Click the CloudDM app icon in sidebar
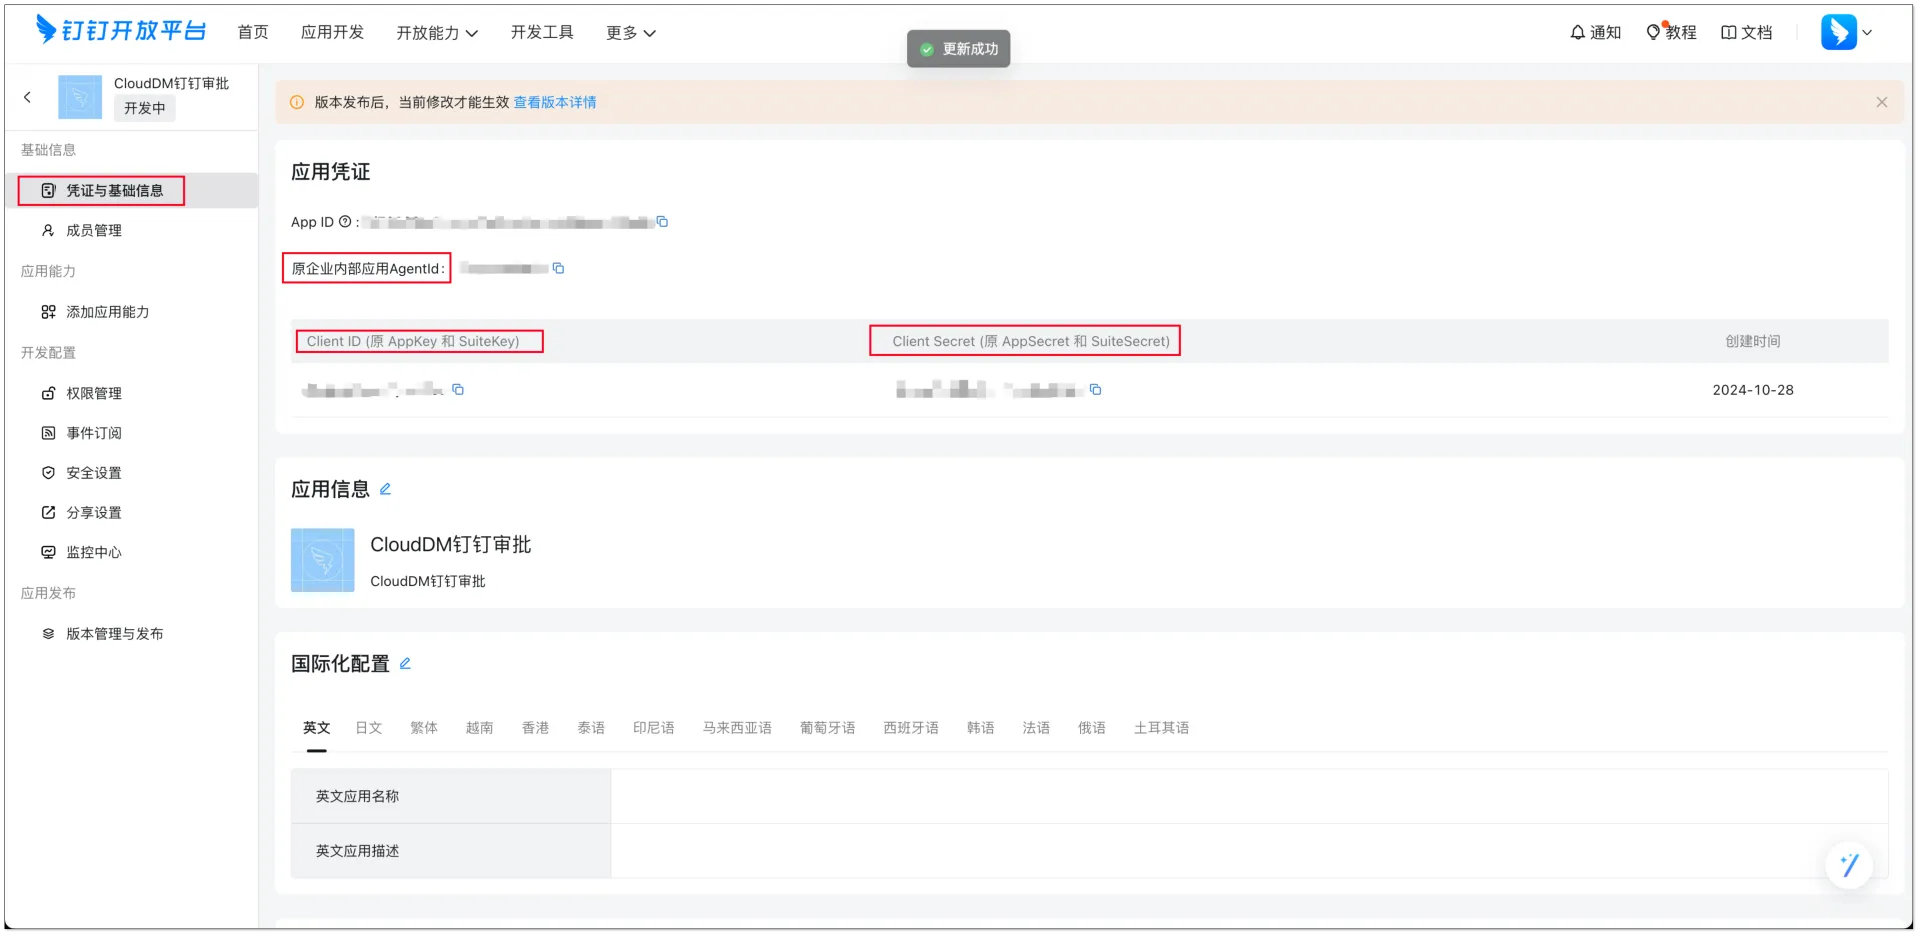The height and width of the screenshot is (936, 1920). click(80, 97)
